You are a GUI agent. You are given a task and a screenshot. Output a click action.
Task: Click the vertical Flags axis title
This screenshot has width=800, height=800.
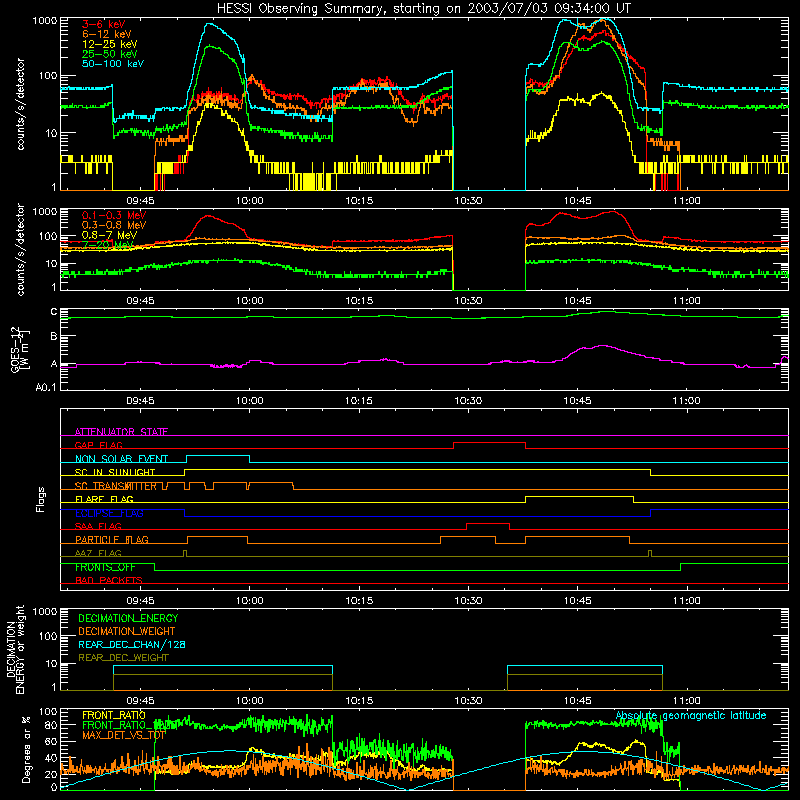41,499
